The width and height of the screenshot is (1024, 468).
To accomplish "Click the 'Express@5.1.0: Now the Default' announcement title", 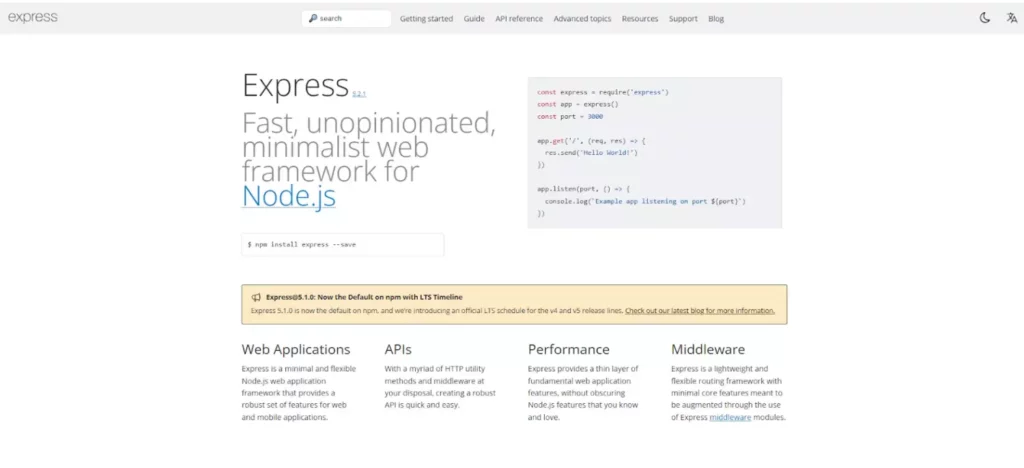I will coord(364,297).
